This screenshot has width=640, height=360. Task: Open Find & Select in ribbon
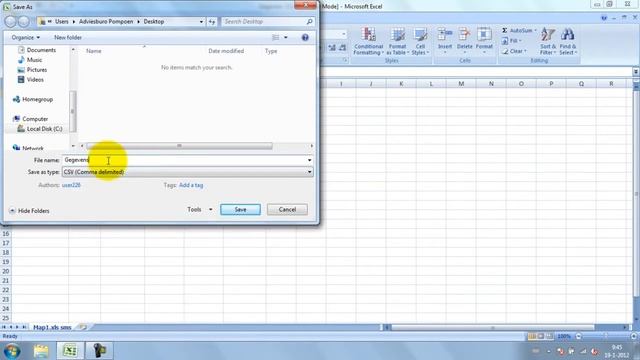click(x=567, y=41)
